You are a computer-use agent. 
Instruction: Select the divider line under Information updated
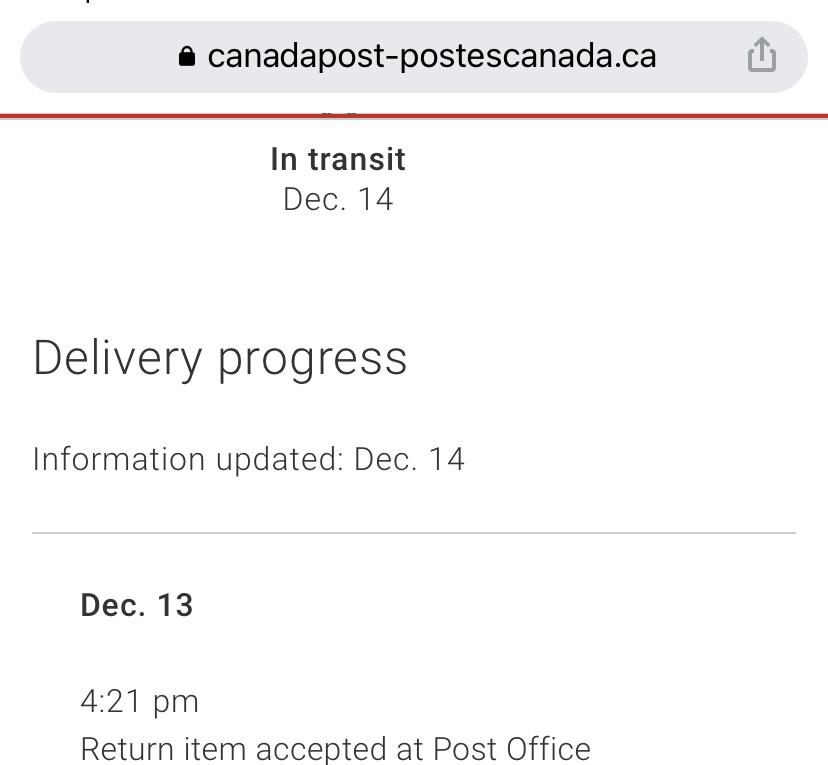coord(414,533)
